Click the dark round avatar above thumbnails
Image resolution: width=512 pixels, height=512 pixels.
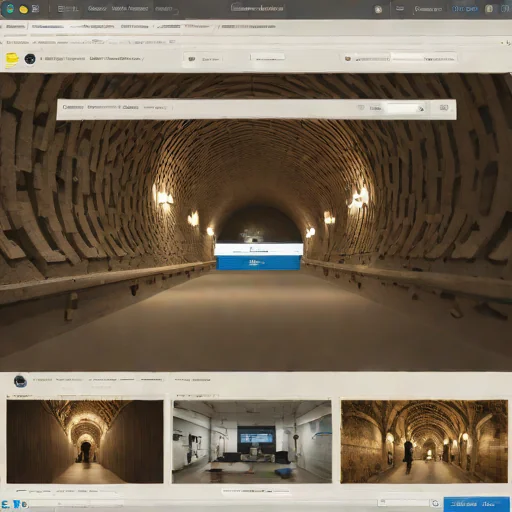coord(20,381)
